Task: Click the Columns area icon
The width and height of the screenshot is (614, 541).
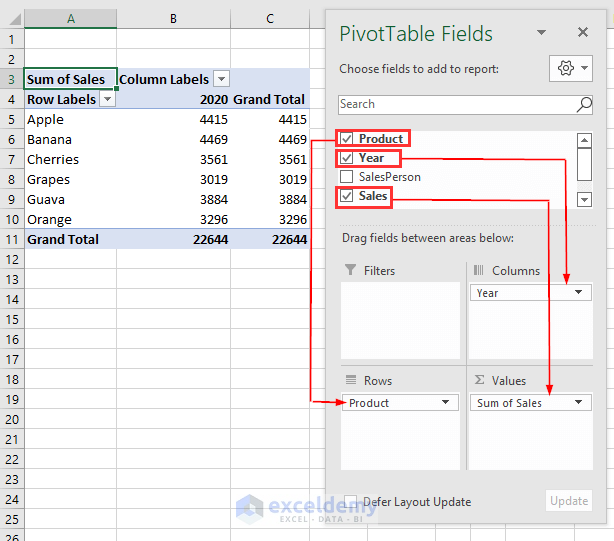Action: 478,270
